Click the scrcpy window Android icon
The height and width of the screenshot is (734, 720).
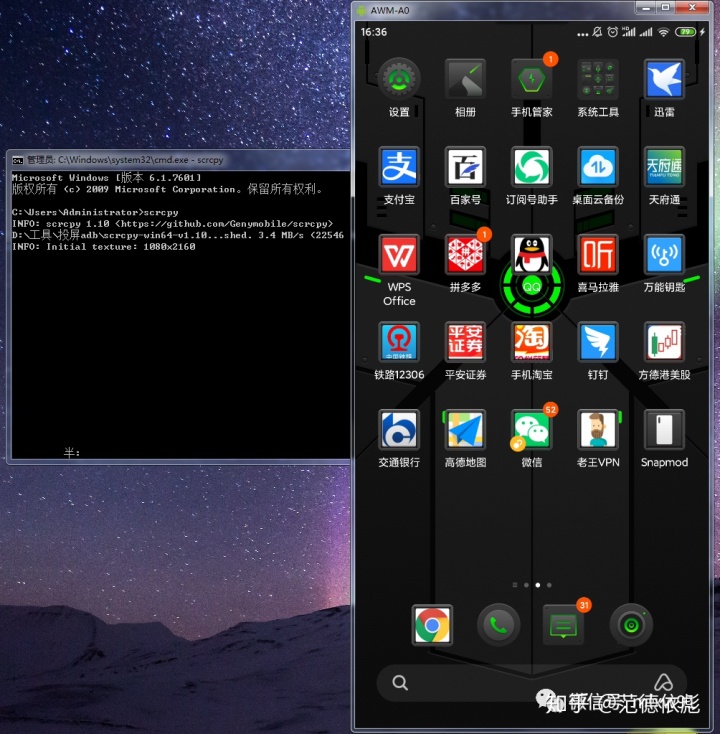[x=361, y=10]
